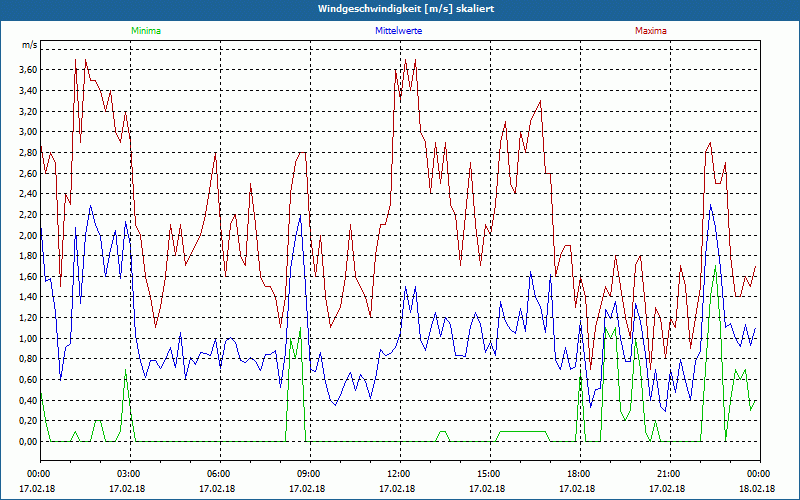800x500 pixels.
Task: Click the 3,60 y-axis value
Action: 29,70
